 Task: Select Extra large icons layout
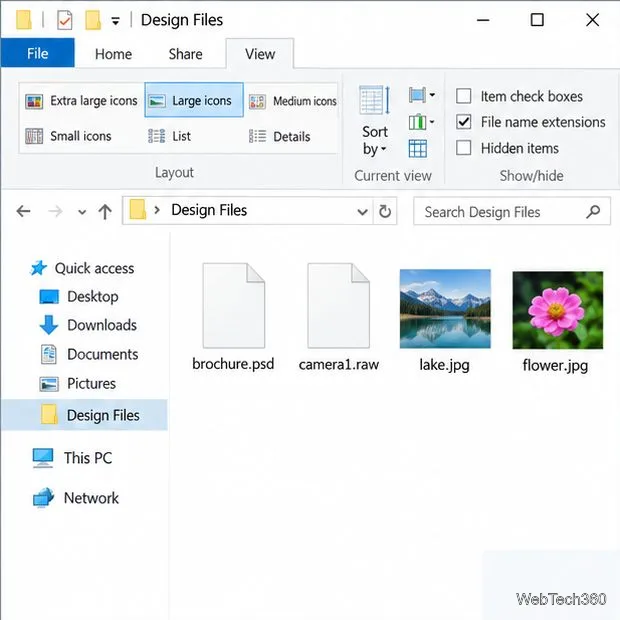(81, 101)
